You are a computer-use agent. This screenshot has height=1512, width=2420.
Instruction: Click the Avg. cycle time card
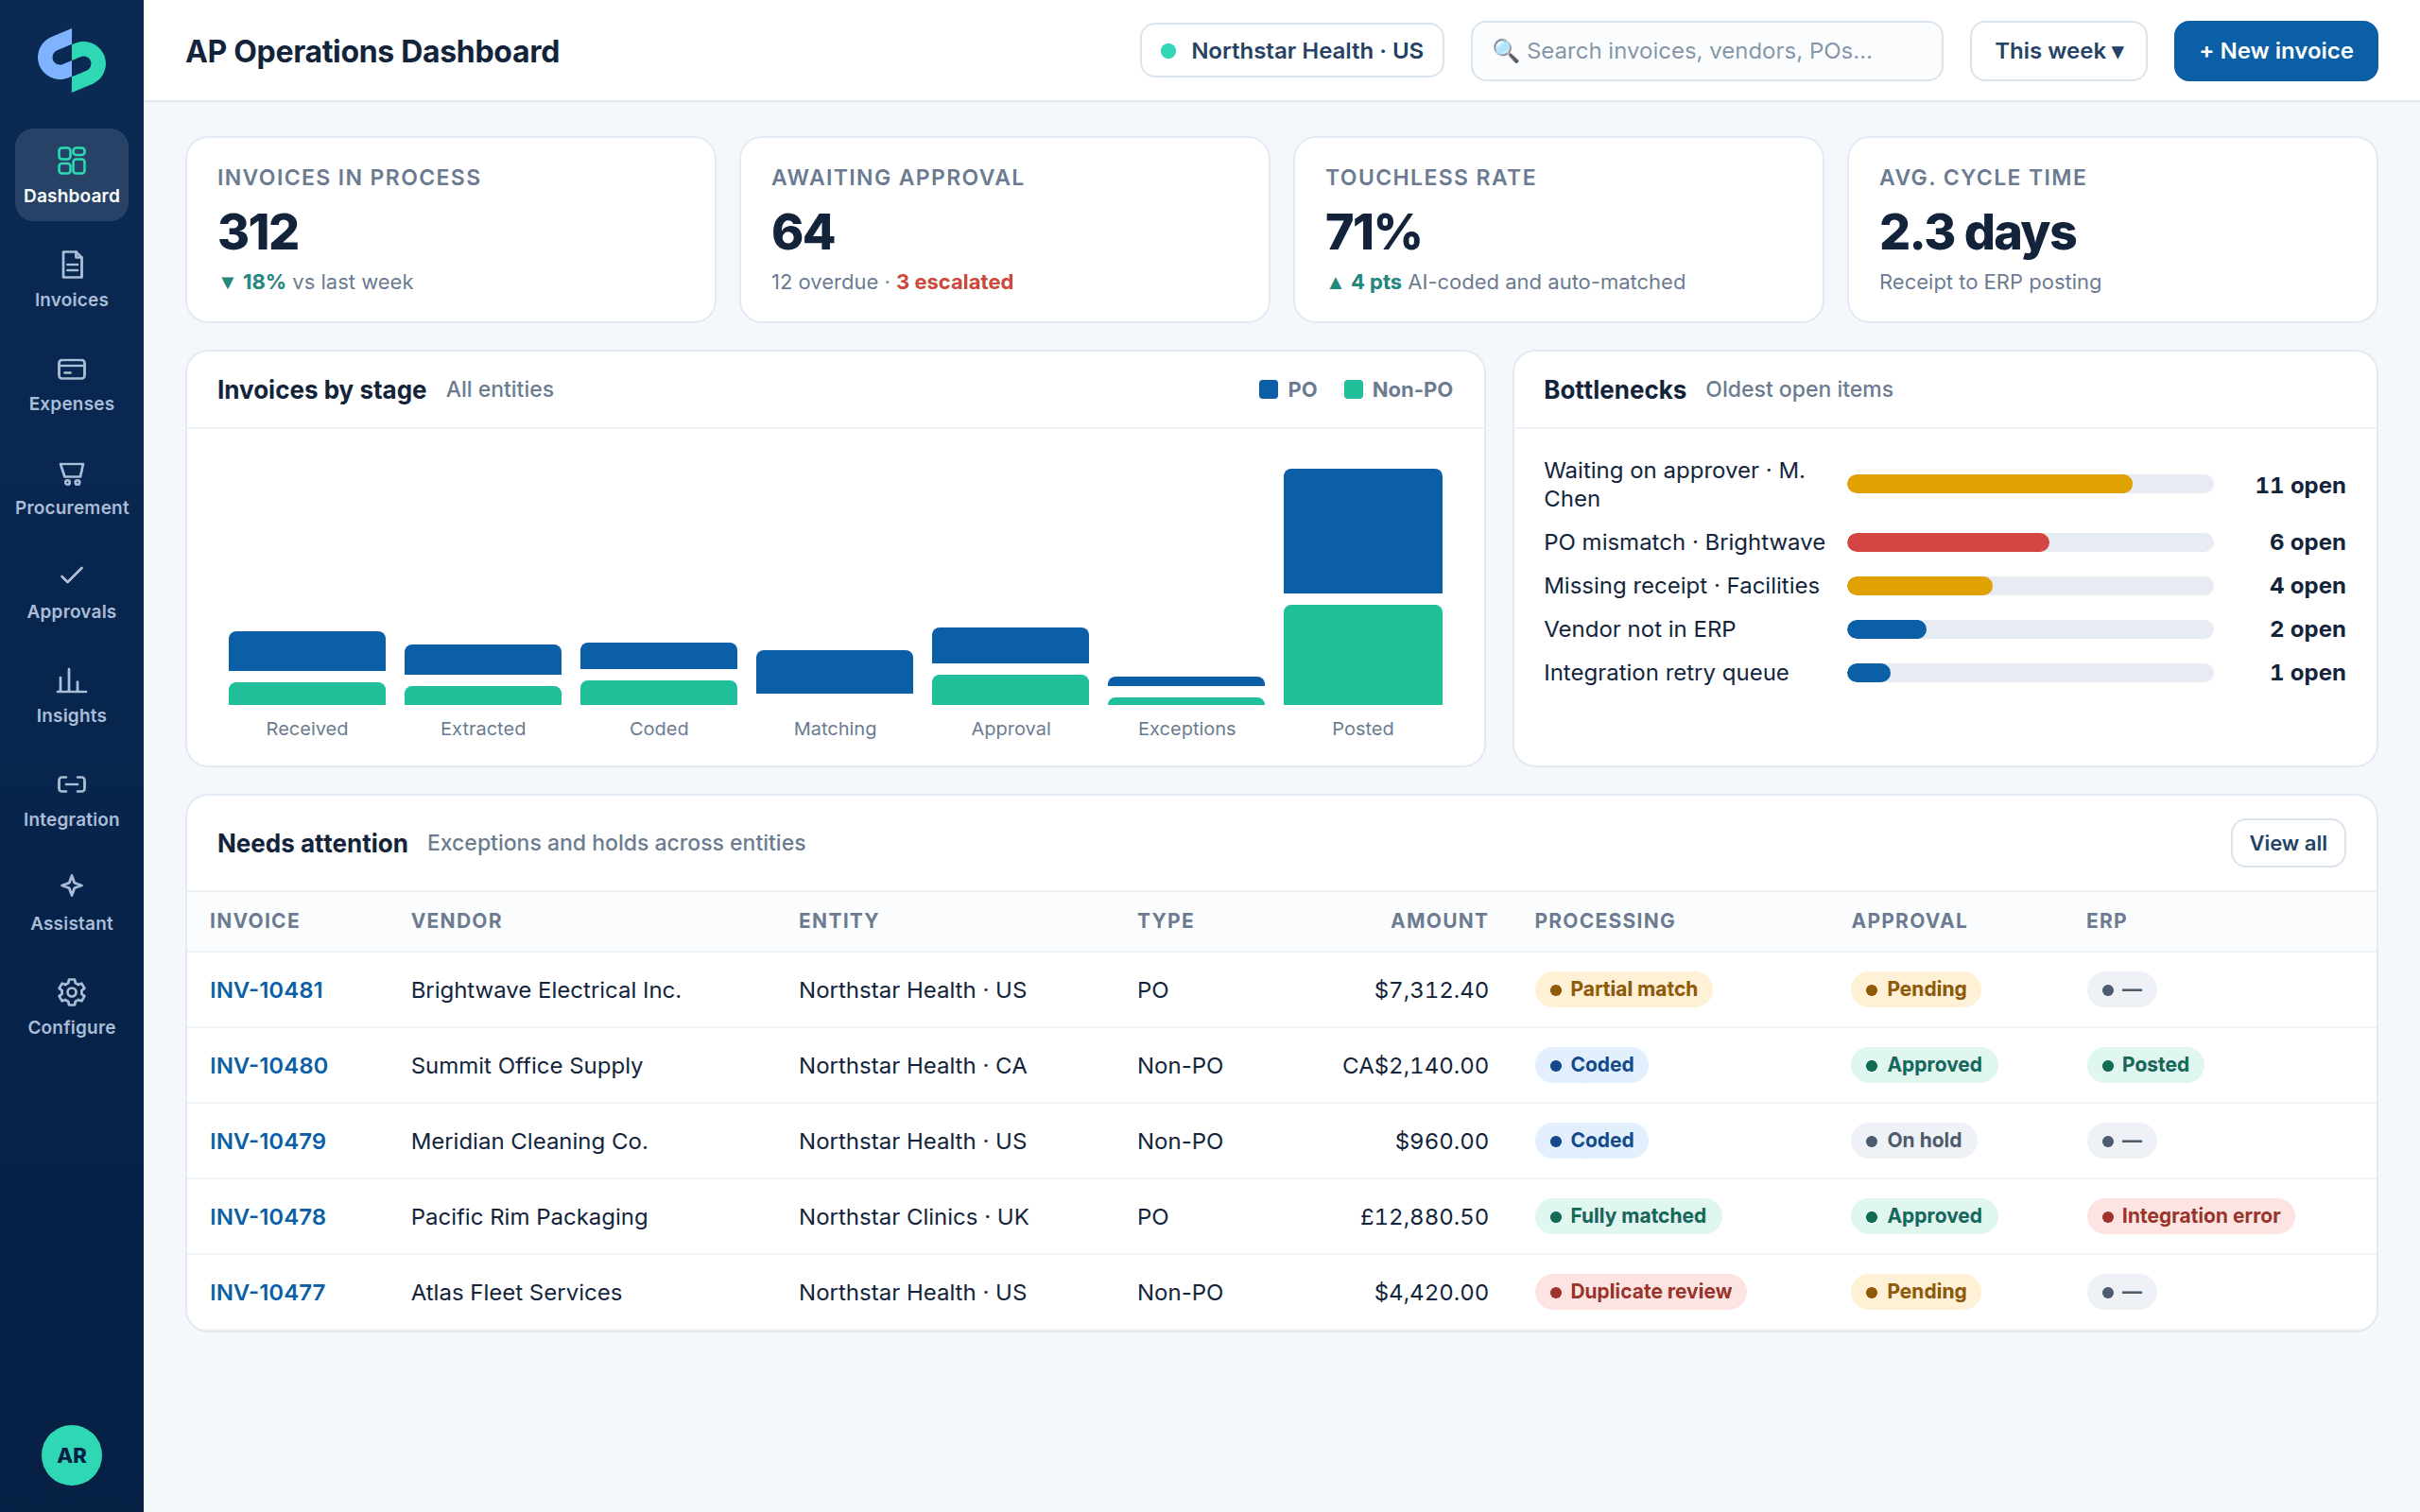tap(2112, 230)
